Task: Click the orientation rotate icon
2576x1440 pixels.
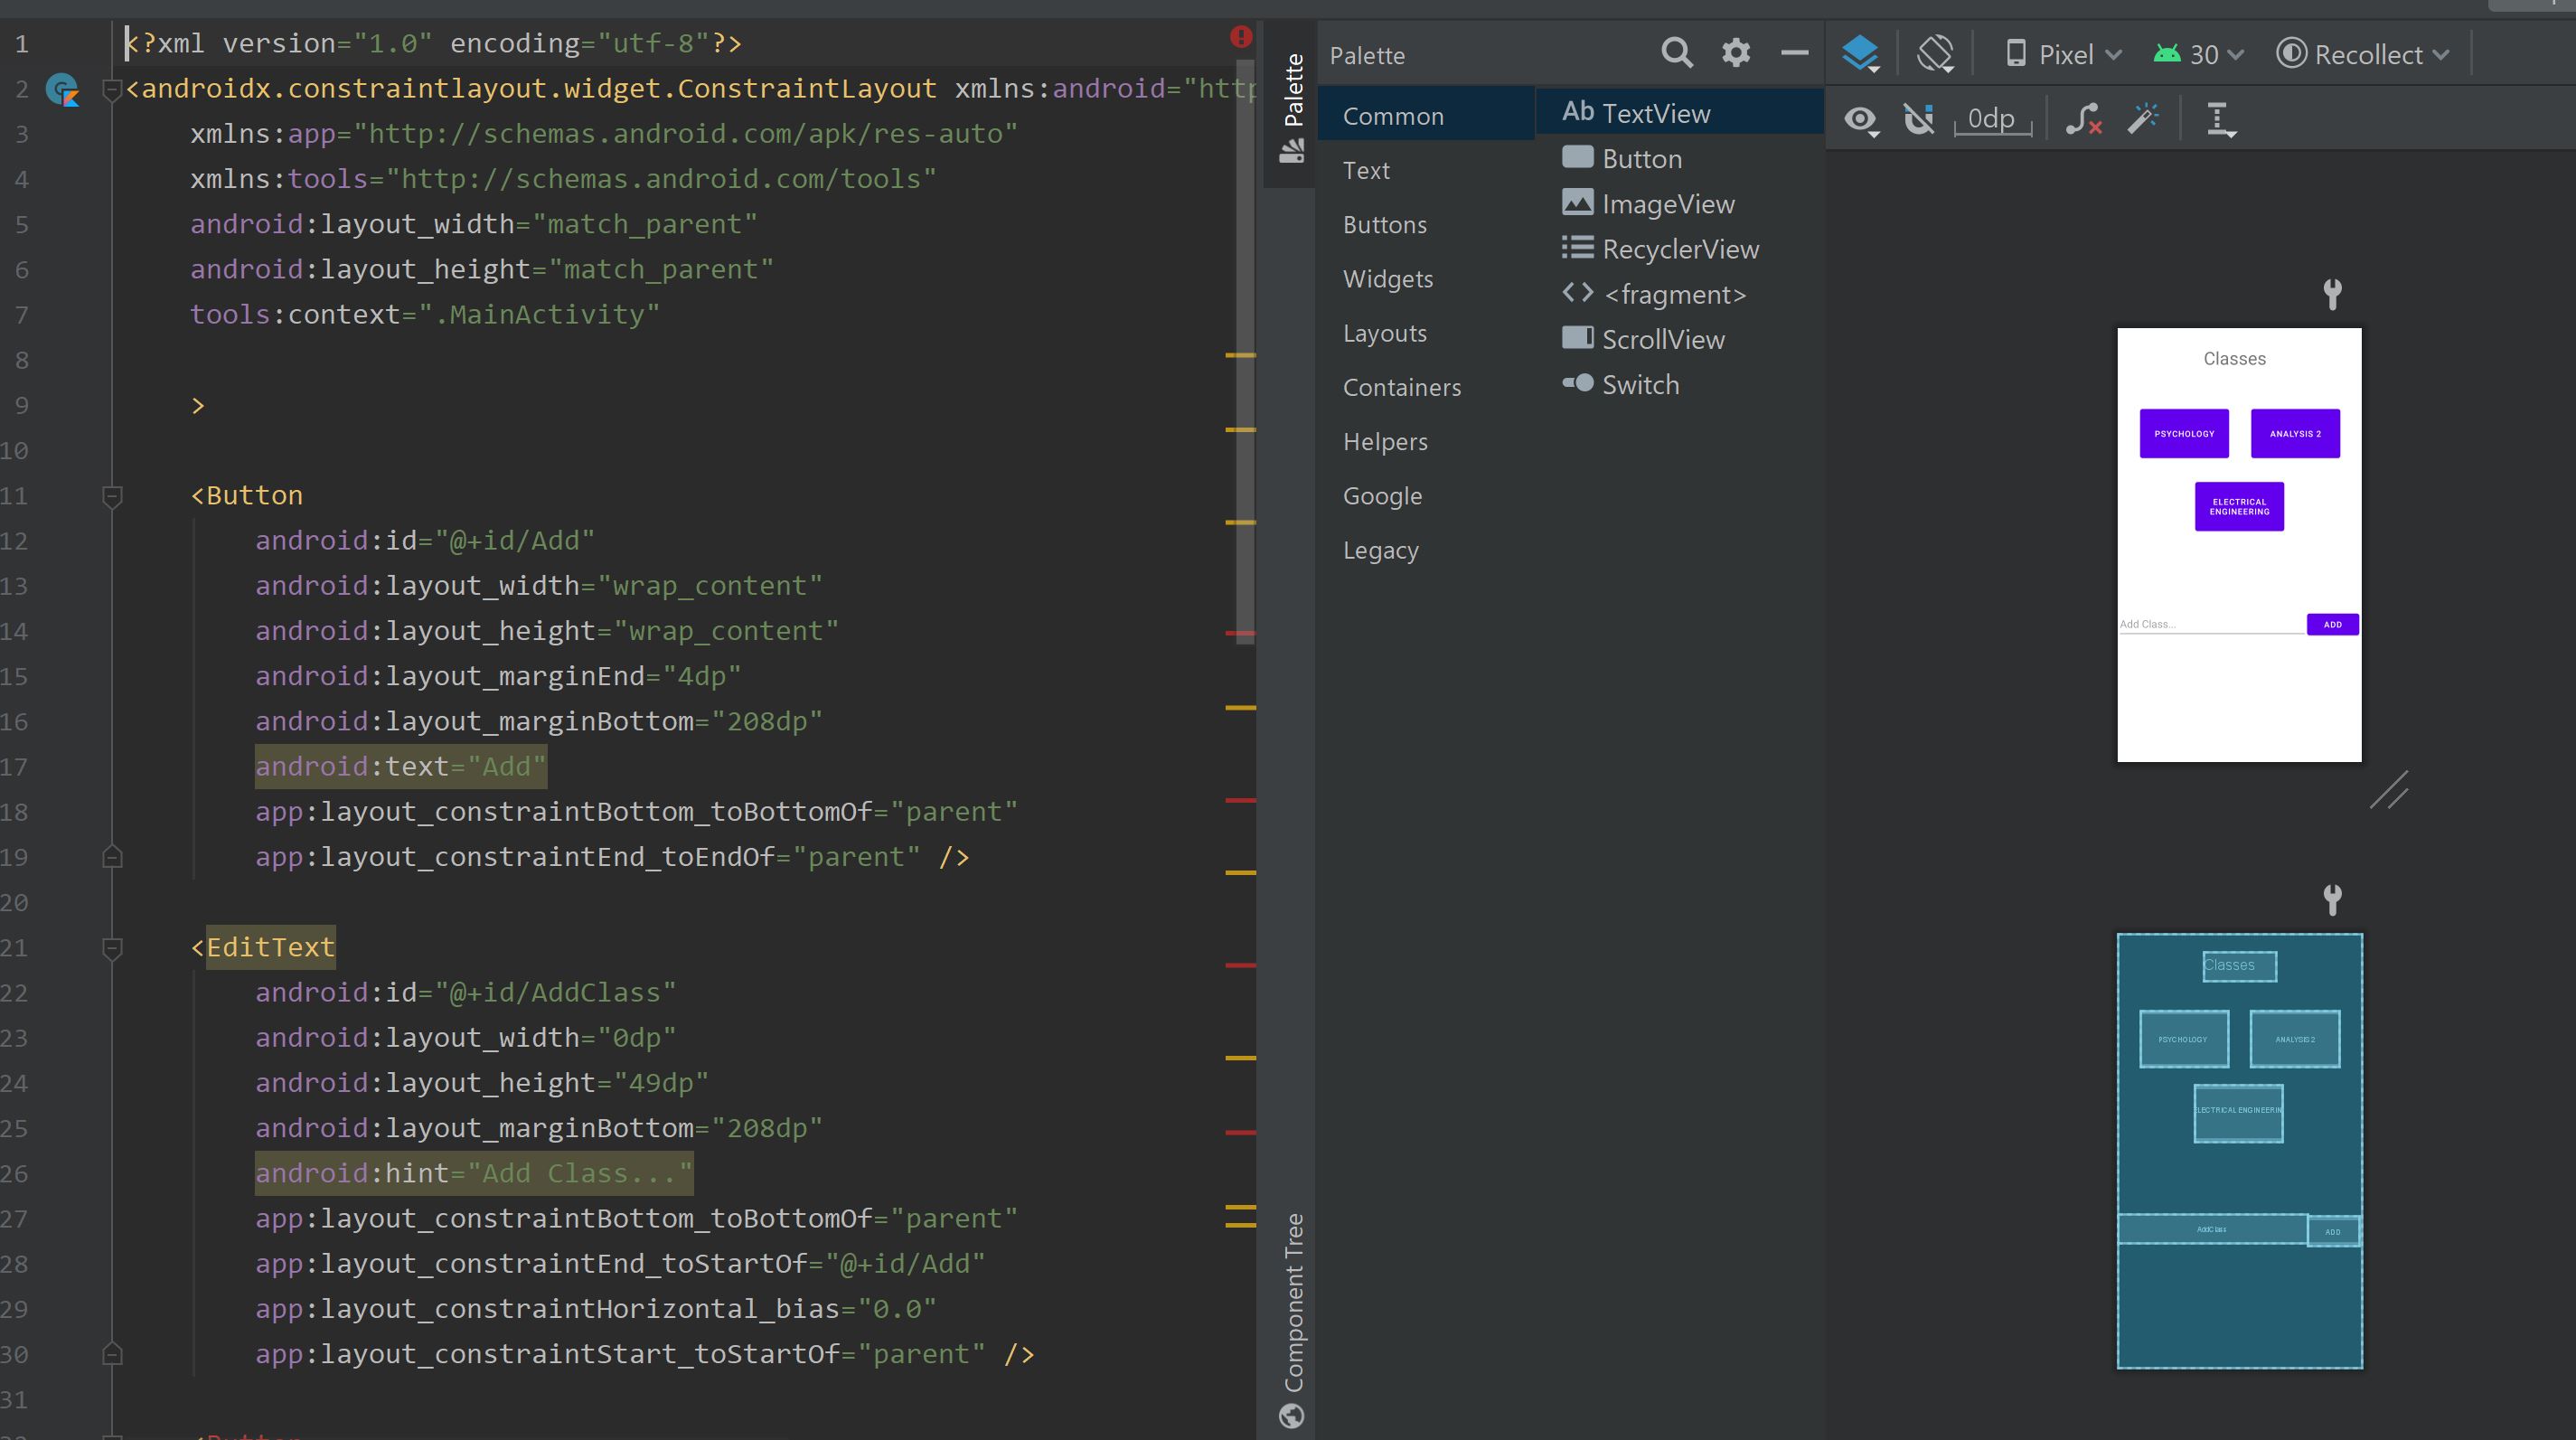Action: [1935, 53]
